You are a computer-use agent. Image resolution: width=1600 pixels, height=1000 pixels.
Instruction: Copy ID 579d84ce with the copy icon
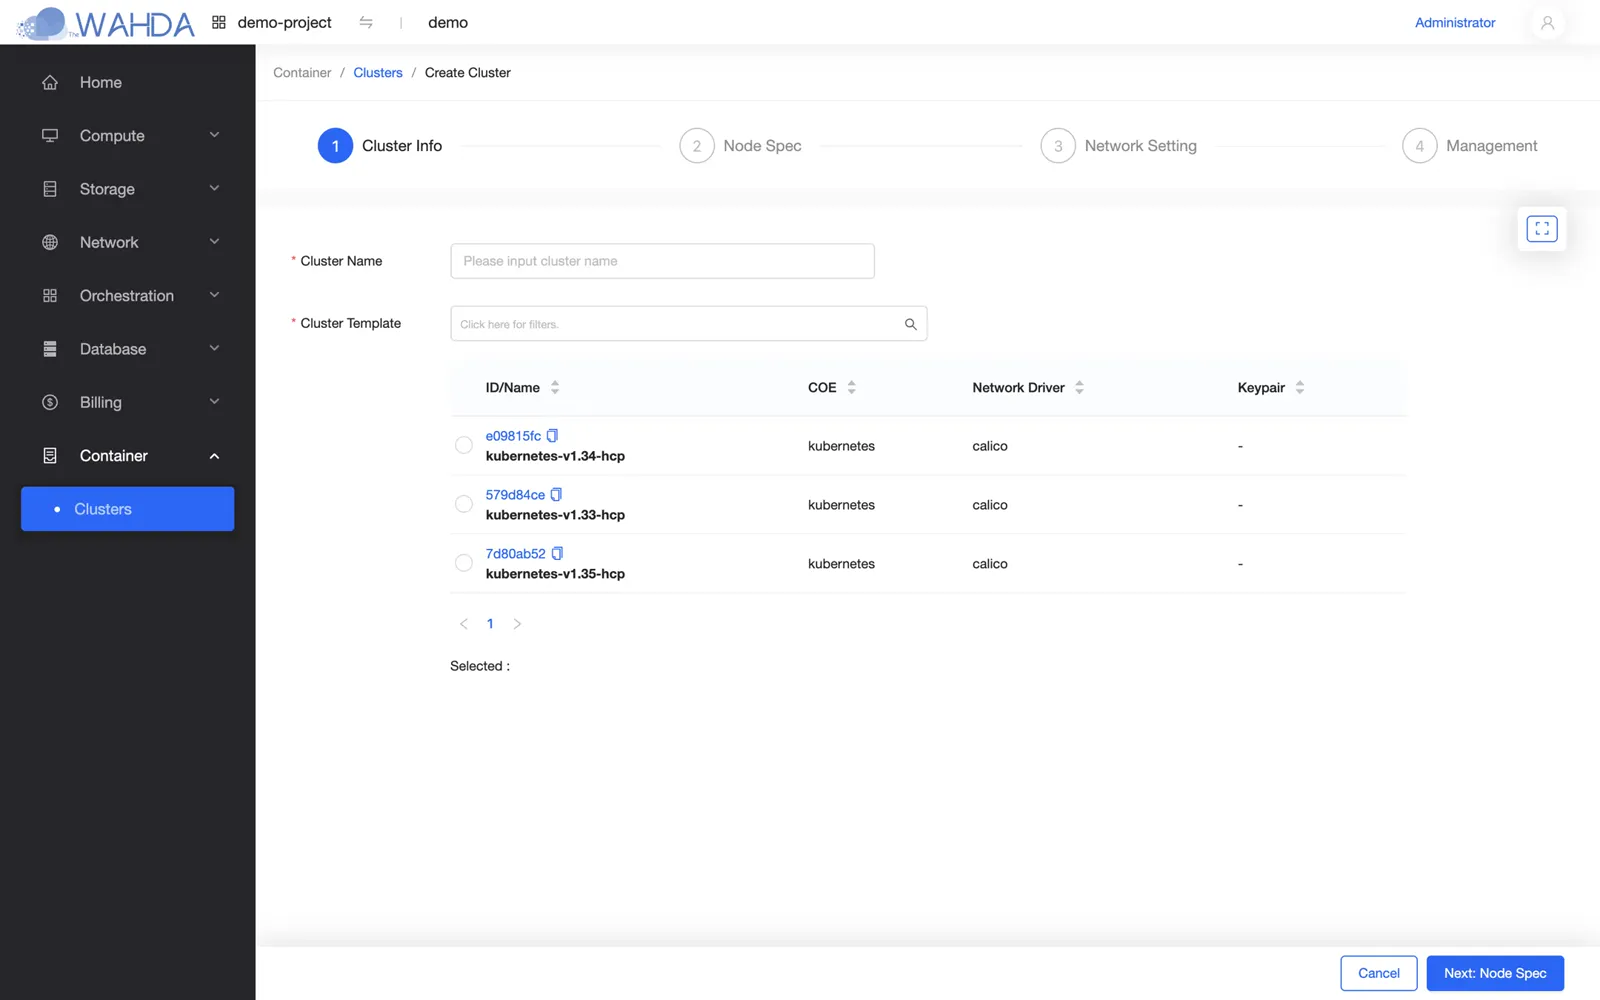click(556, 495)
